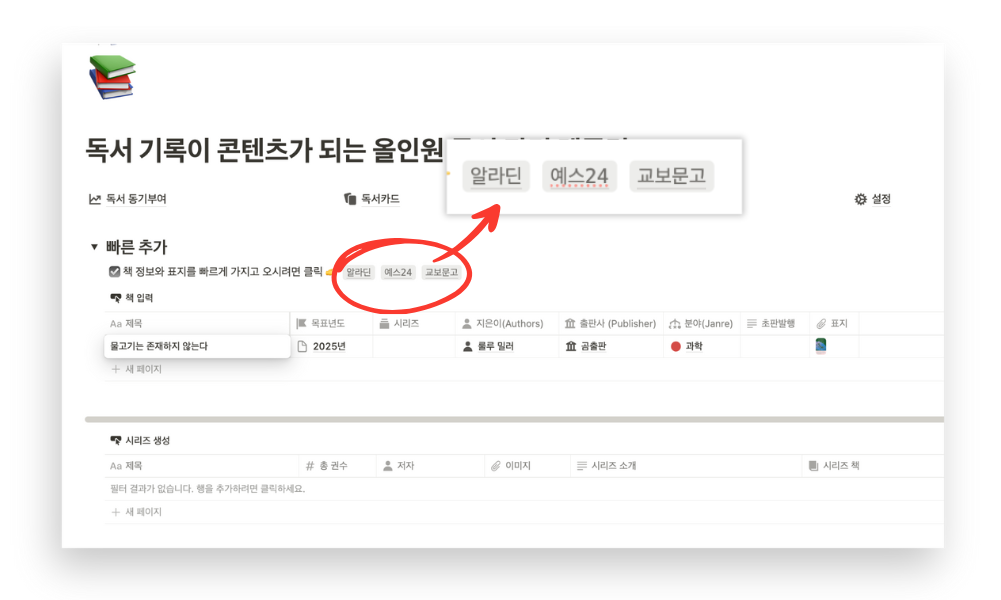Open the small 알라딘 link in checkbox row
The height and width of the screenshot is (600, 1001).
(358, 273)
